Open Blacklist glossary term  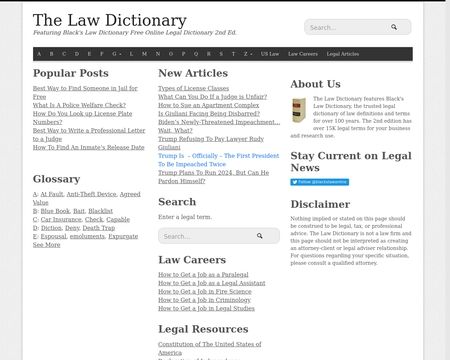(x=101, y=211)
